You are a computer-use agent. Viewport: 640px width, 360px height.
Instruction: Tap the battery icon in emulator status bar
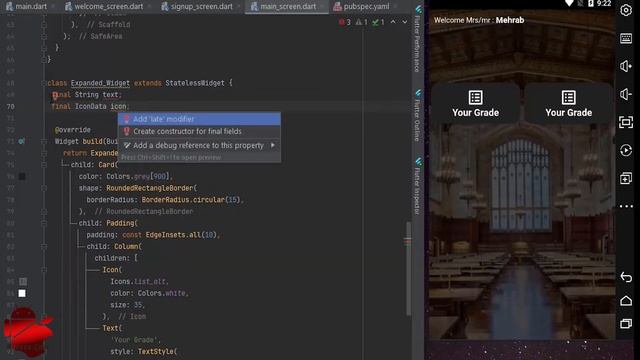pos(591,3)
